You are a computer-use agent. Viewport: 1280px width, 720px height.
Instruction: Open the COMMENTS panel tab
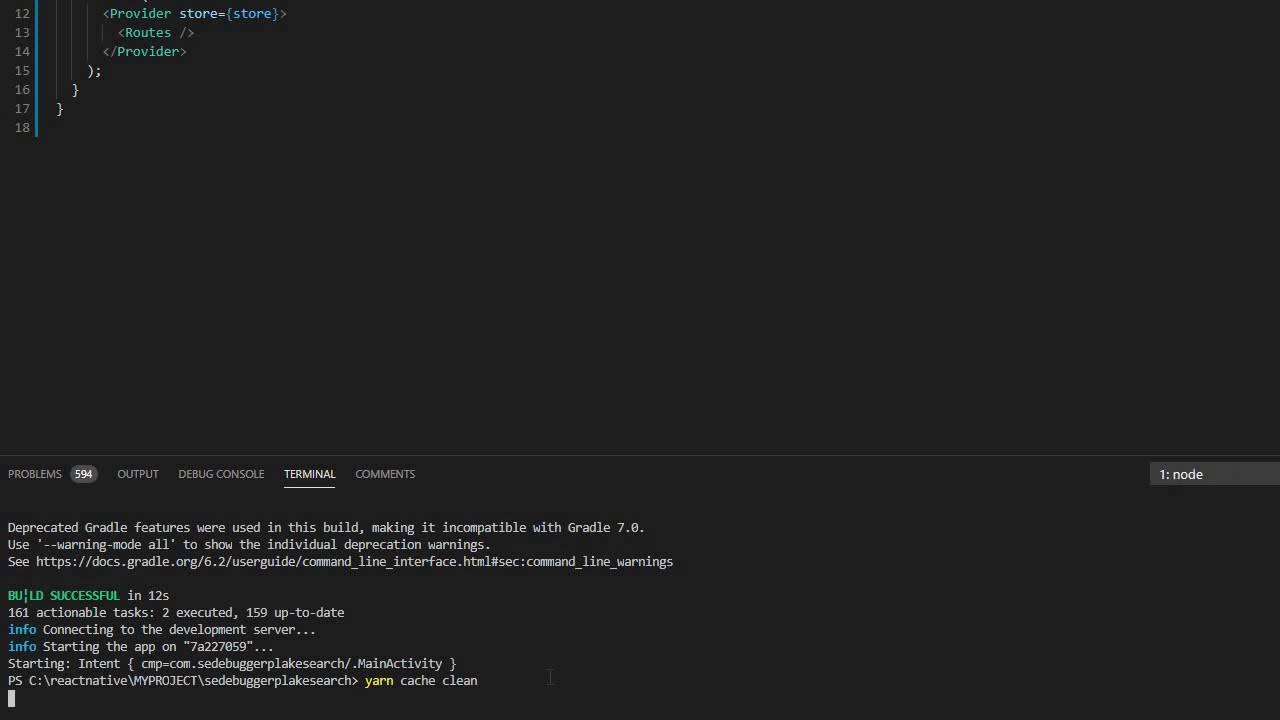(x=385, y=474)
